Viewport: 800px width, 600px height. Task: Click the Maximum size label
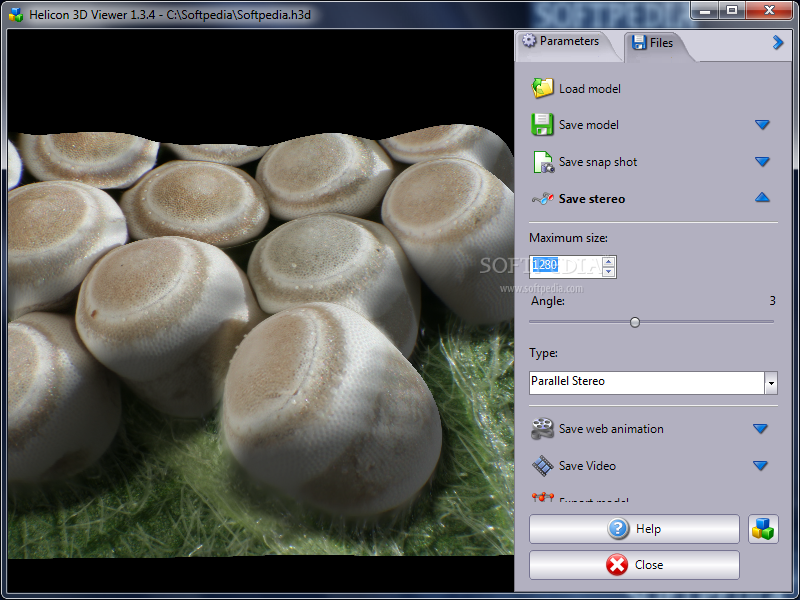568,238
